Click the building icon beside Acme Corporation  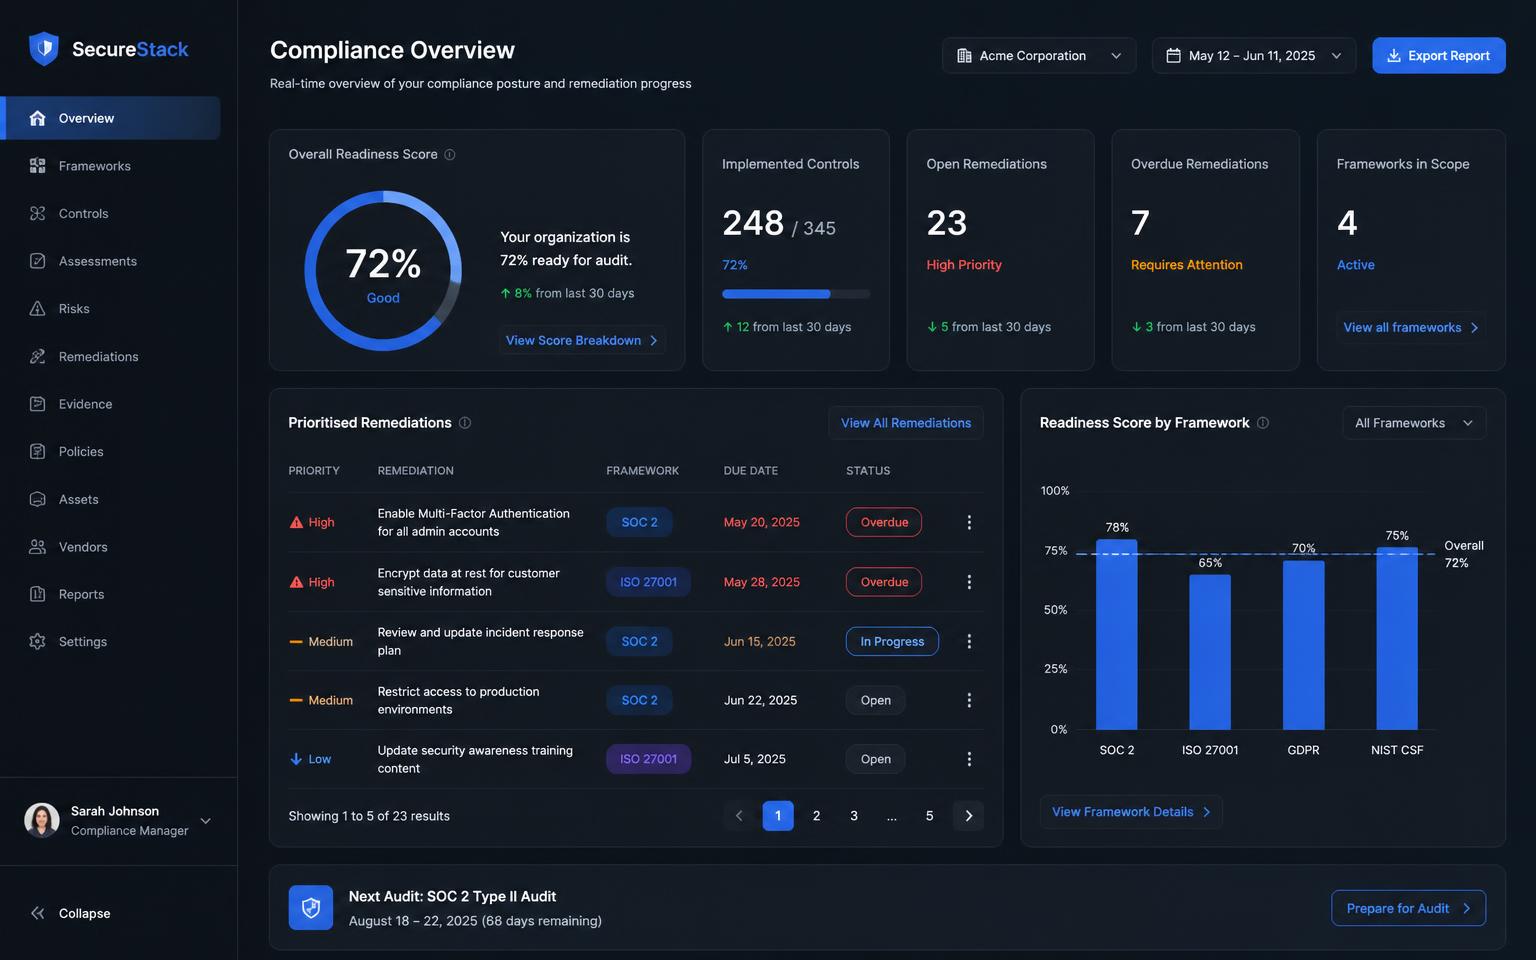click(x=964, y=56)
